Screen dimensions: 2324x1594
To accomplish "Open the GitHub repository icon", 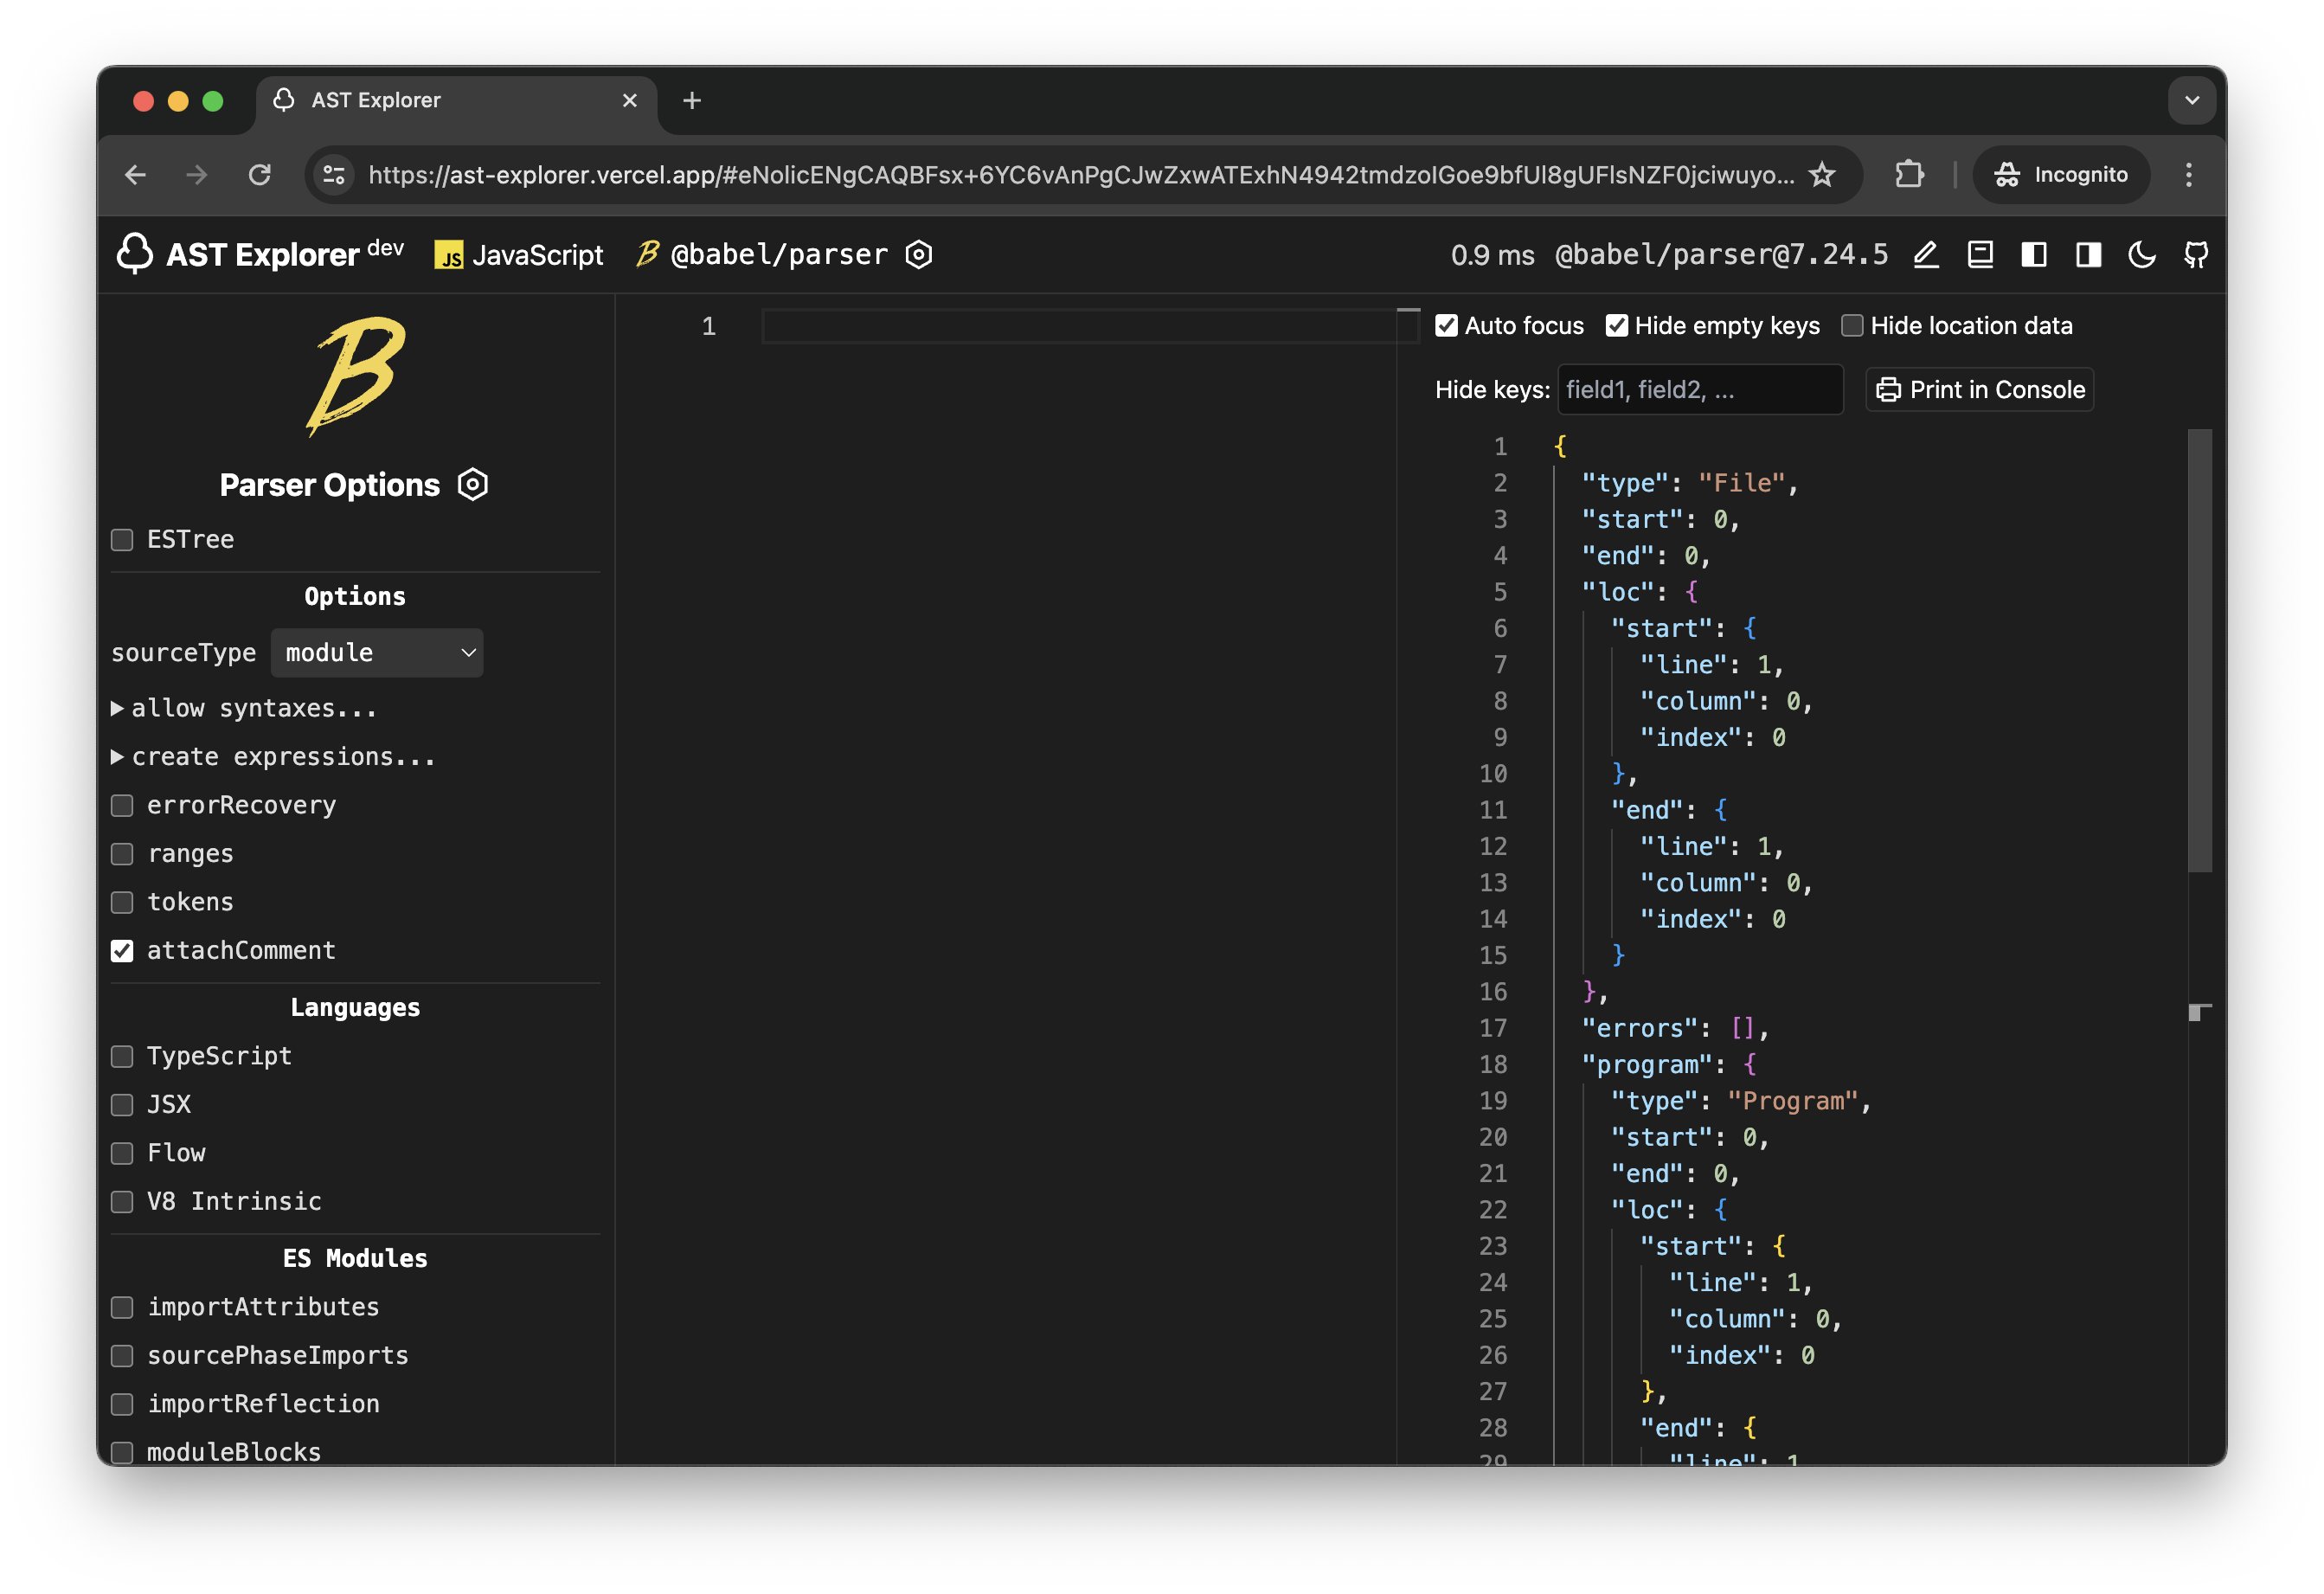I will pos(2195,255).
